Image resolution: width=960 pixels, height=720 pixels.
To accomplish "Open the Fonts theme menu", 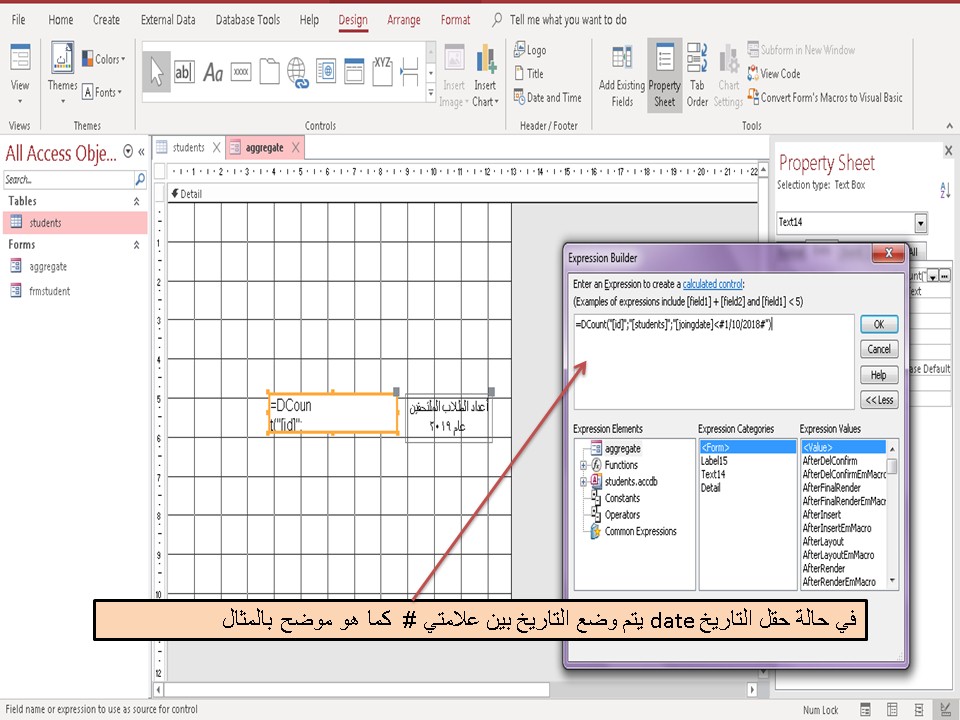I will click(102, 92).
